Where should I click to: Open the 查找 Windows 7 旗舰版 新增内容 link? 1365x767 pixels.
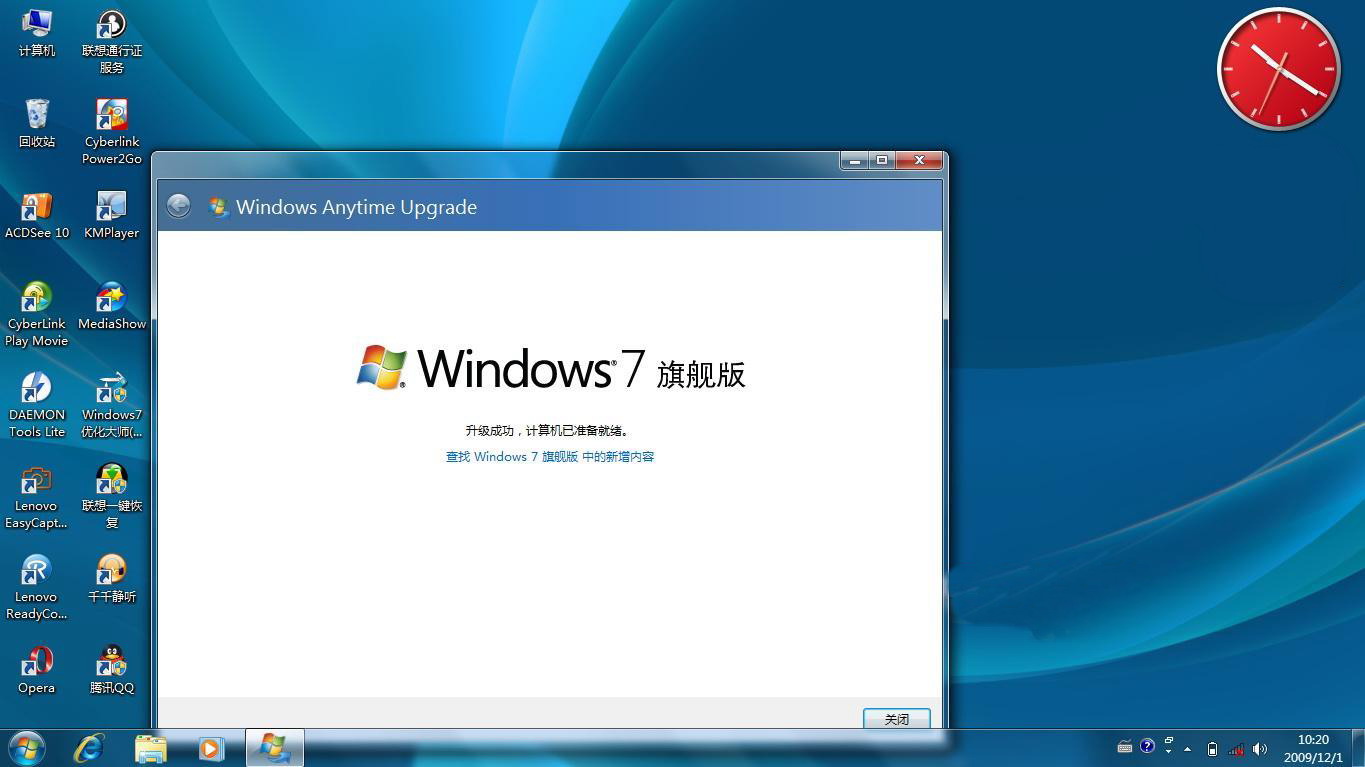pyautogui.click(x=549, y=456)
